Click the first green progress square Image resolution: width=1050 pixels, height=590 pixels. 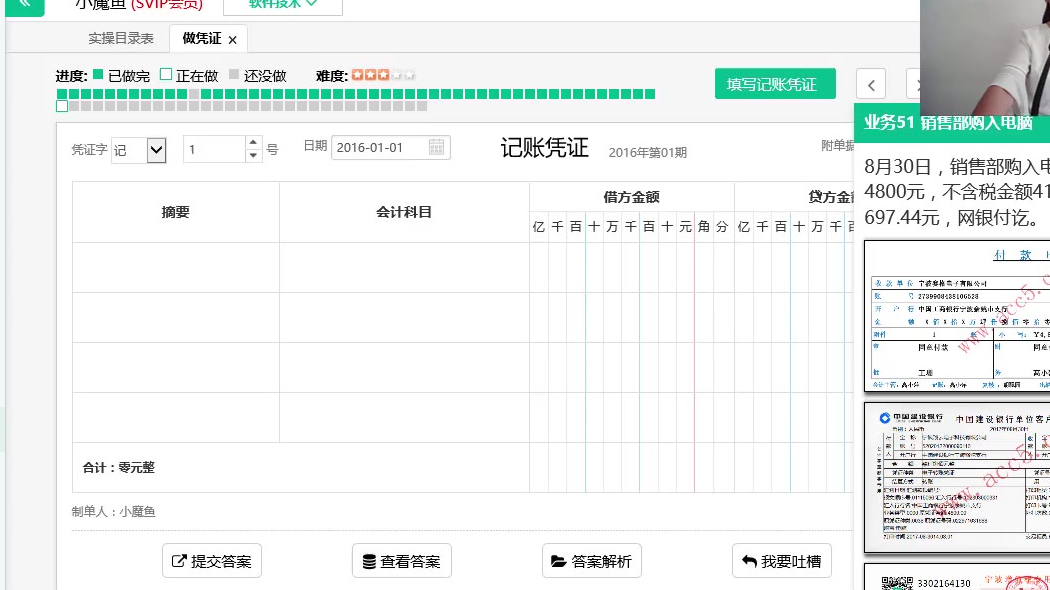tap(62, 94)
